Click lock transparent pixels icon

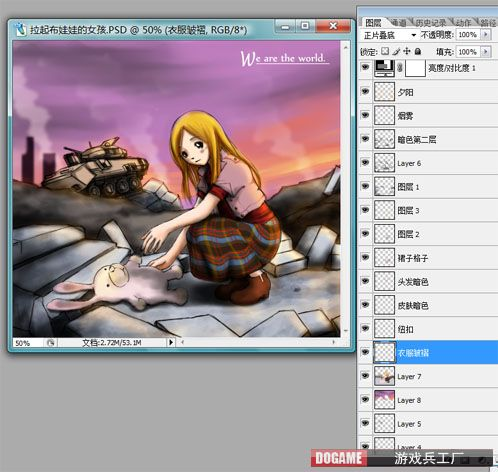click(x=385, y=51)
